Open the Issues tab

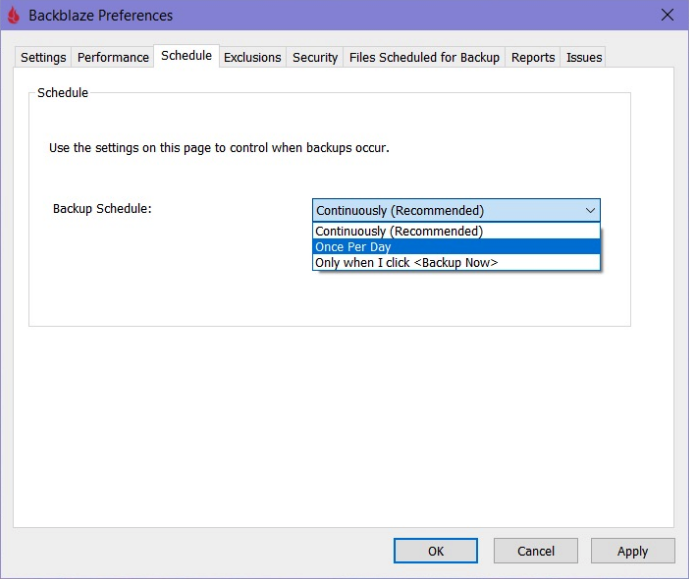[584, 57]
